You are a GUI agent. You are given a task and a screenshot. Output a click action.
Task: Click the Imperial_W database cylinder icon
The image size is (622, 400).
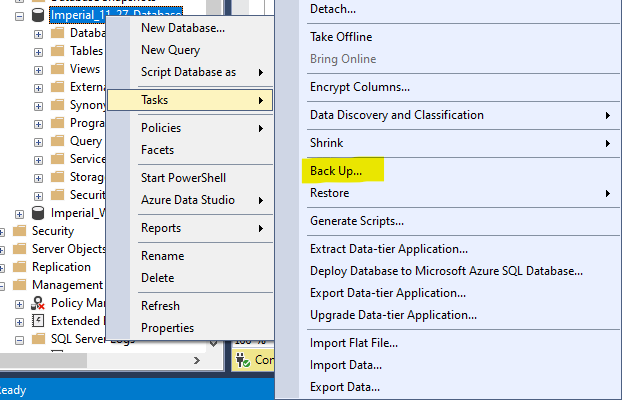click(x=39, y=213)
